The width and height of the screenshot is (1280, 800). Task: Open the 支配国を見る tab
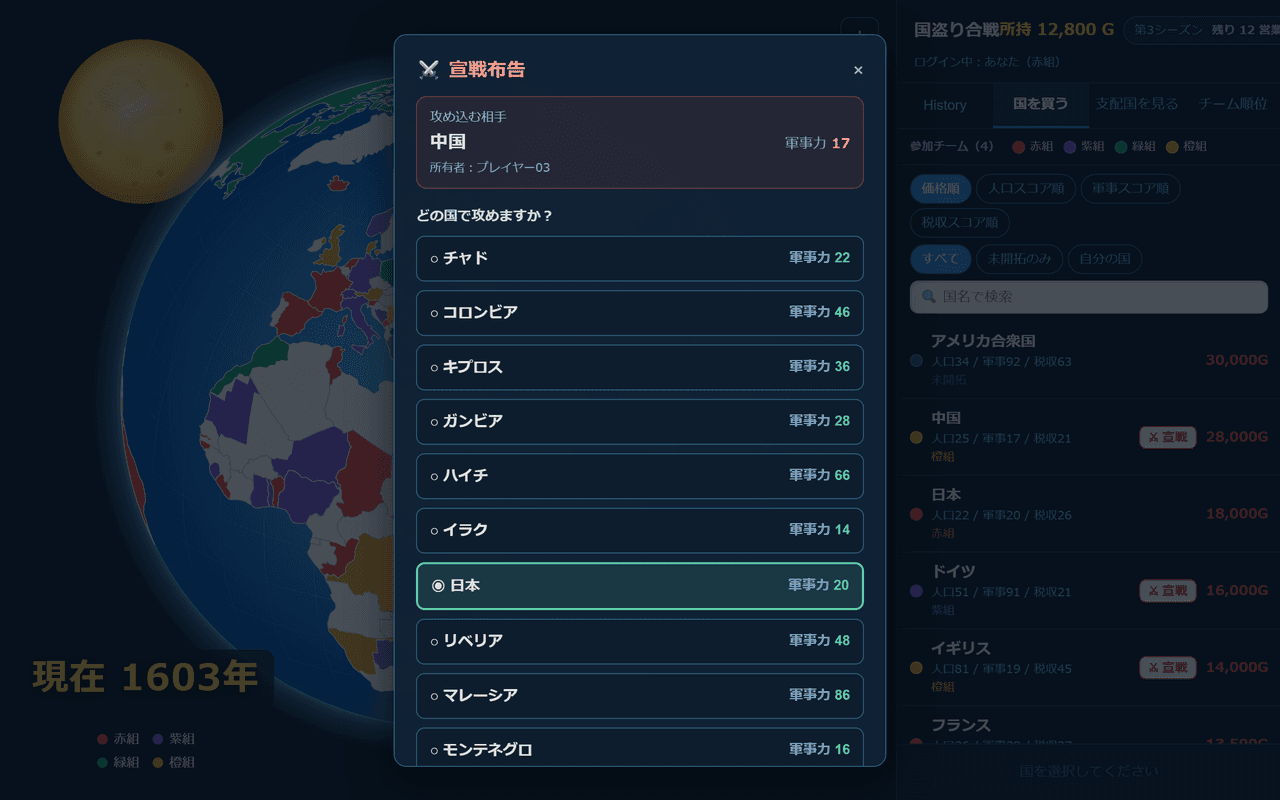point(1137,104)
